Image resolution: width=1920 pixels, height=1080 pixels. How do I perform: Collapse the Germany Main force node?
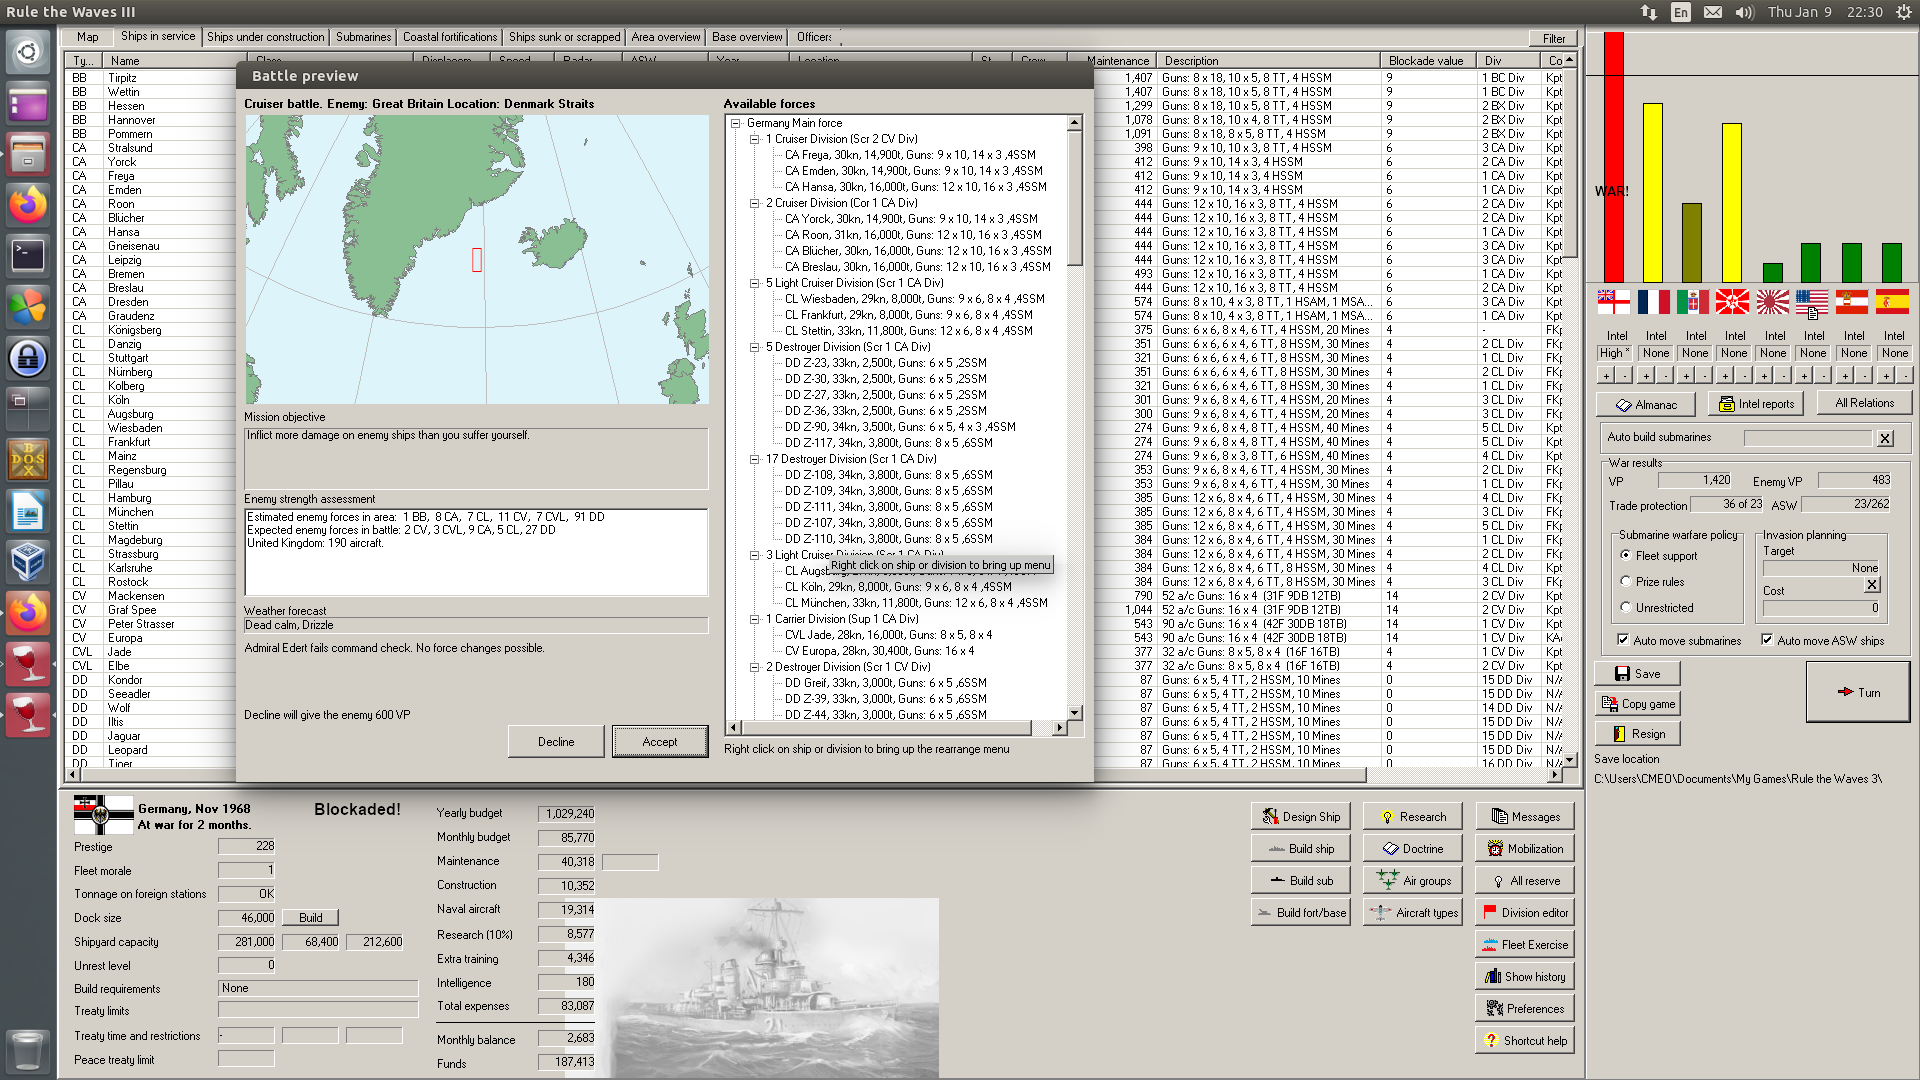(736, 123)
